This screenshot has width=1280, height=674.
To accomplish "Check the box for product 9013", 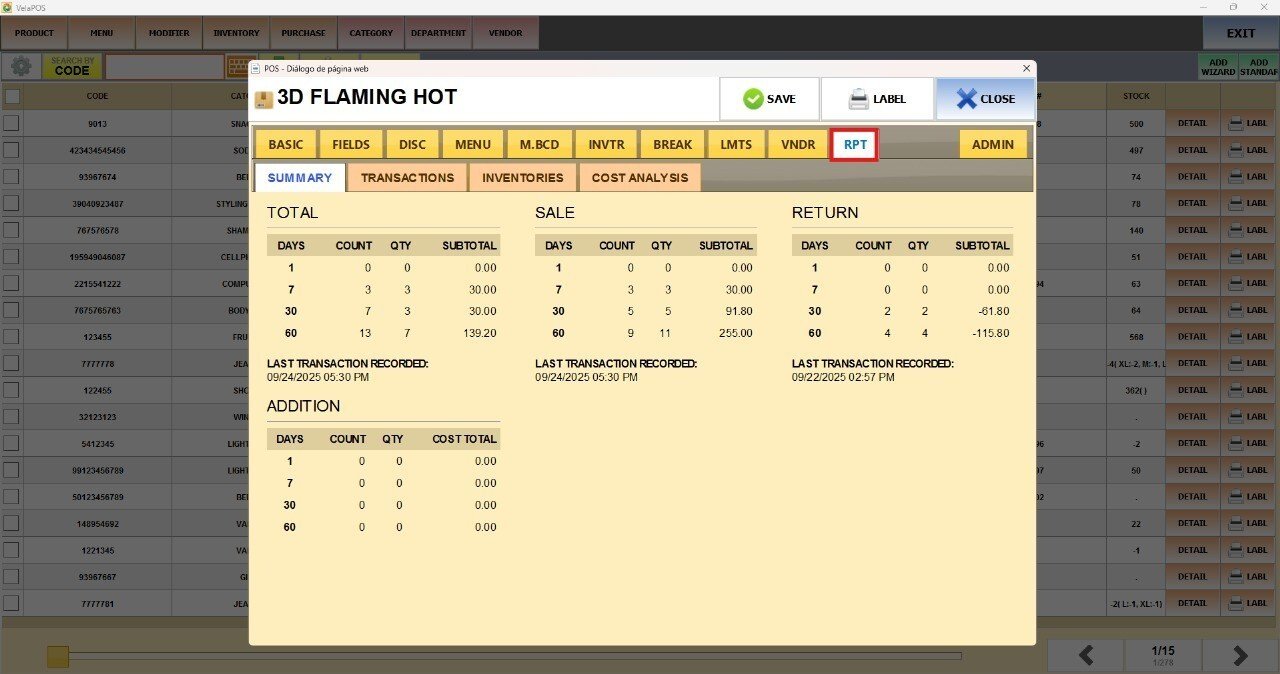I will [12, 124].
